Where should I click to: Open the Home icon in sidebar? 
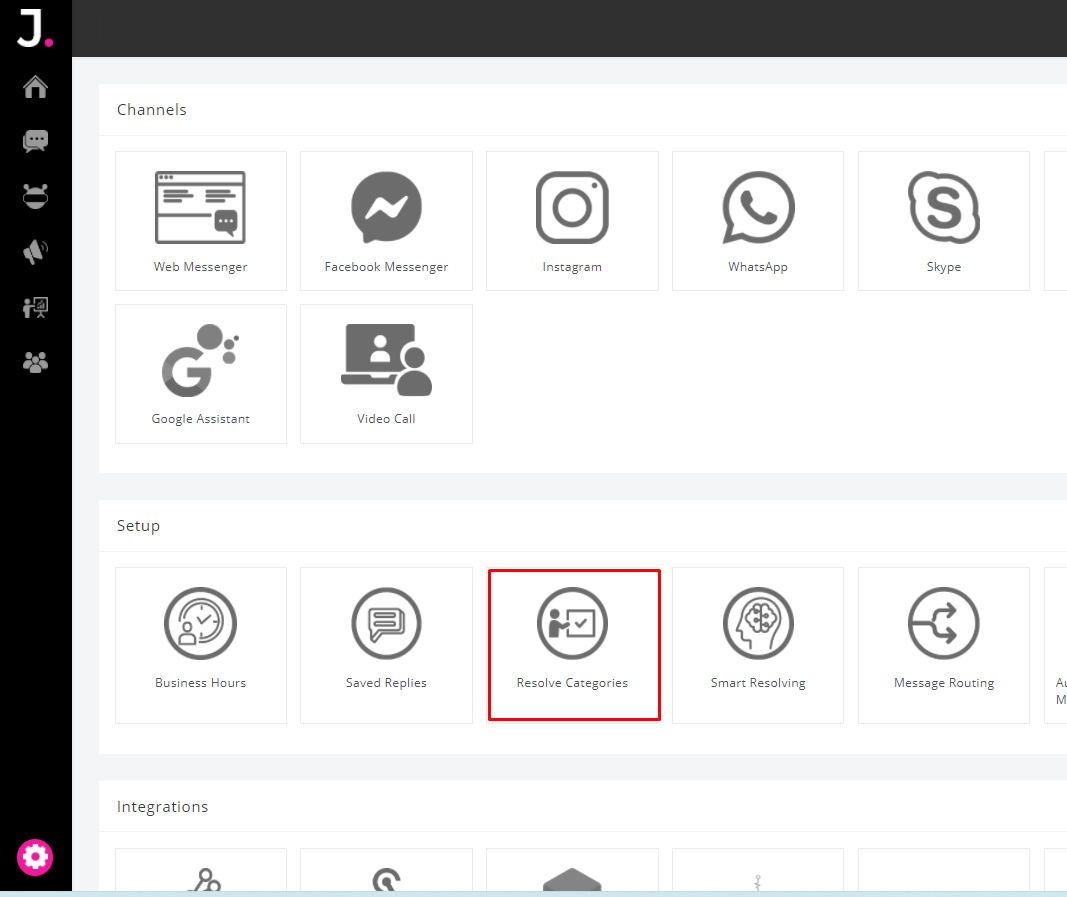coord(35,87)
